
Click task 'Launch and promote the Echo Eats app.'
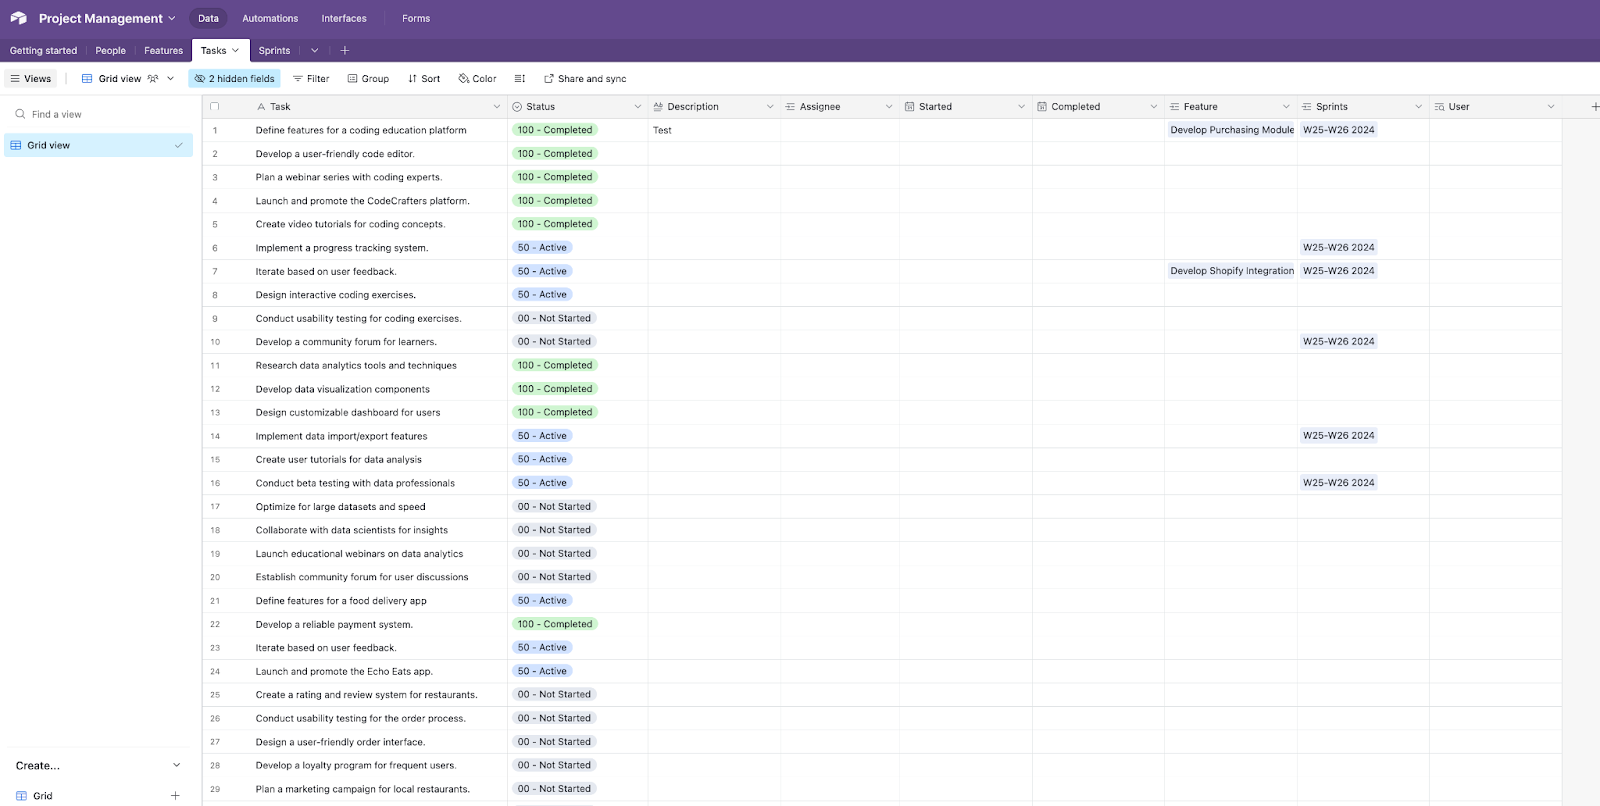344,672
